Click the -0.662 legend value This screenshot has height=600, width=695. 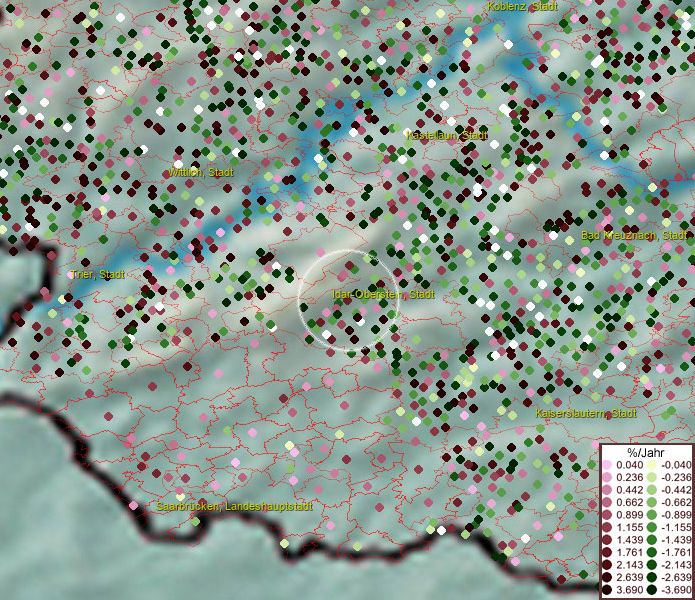coord(676,503)
